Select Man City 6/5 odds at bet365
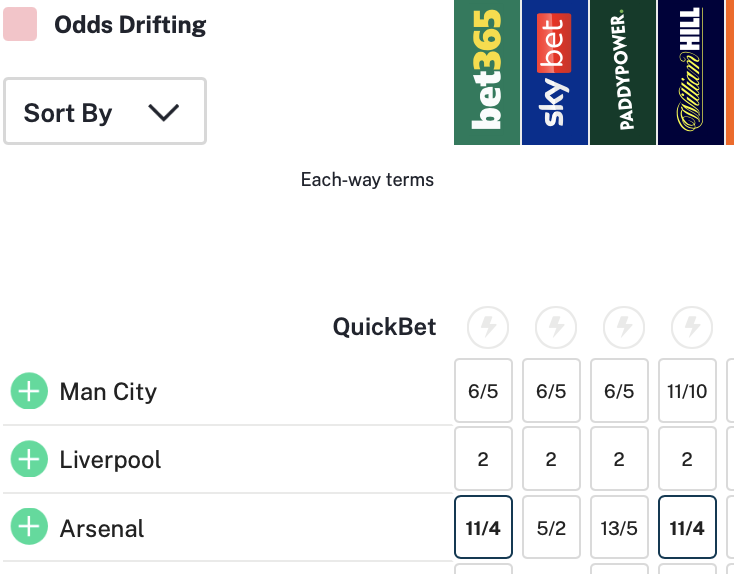 point(483,392)
